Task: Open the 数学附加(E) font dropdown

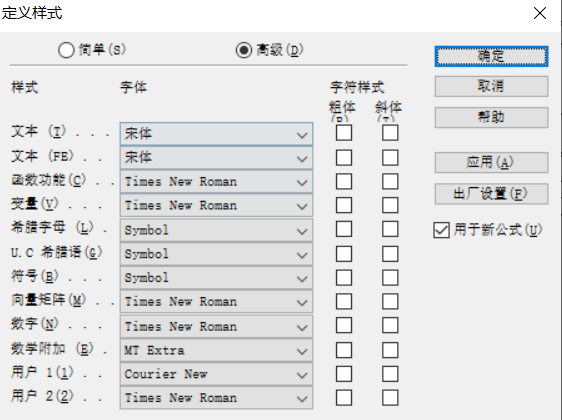Action: pyautogui.click(x=216, y=350)
